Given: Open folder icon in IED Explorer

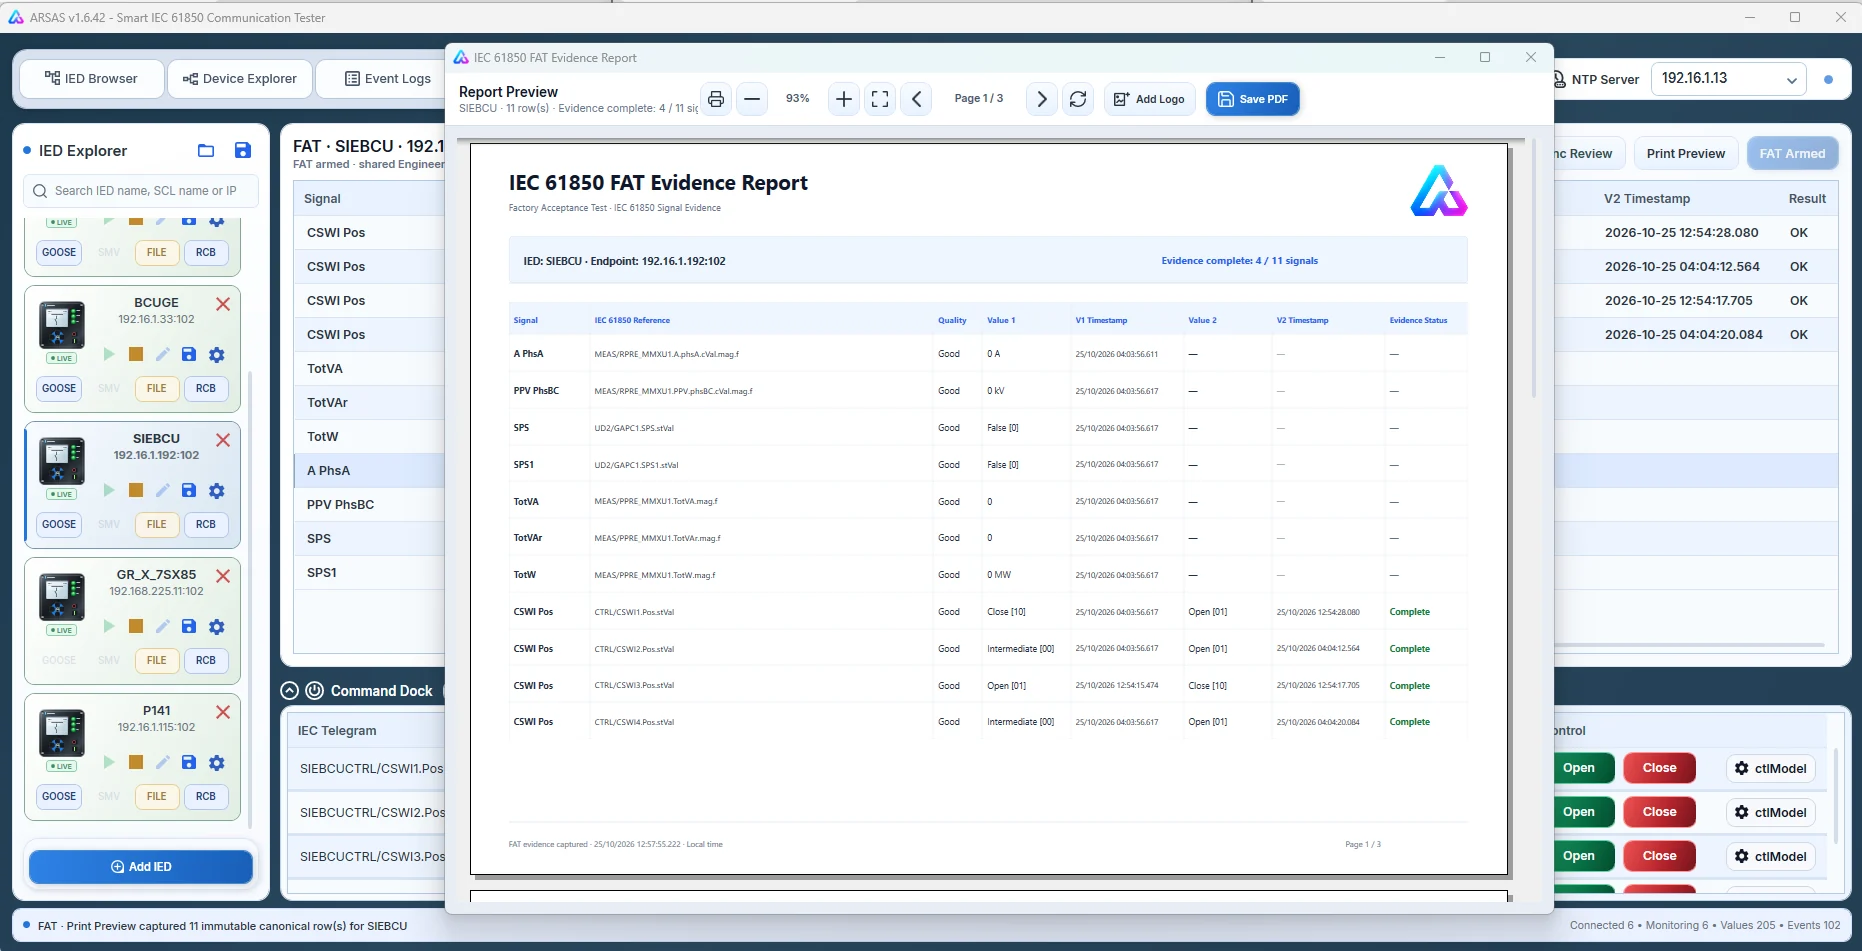Looking at the screenshot, I should coord(206,151).
